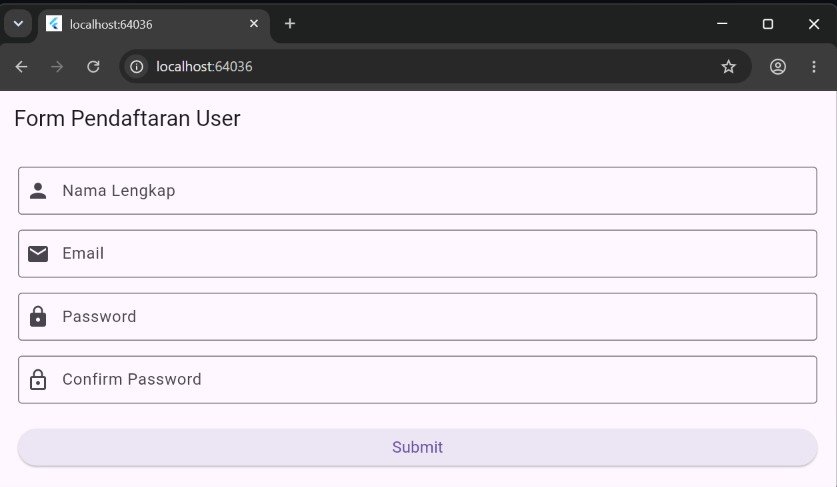Select the localhost:64036 browser tab
The width and height of the screenshot is (837, 487).
[x=154, y=24]
